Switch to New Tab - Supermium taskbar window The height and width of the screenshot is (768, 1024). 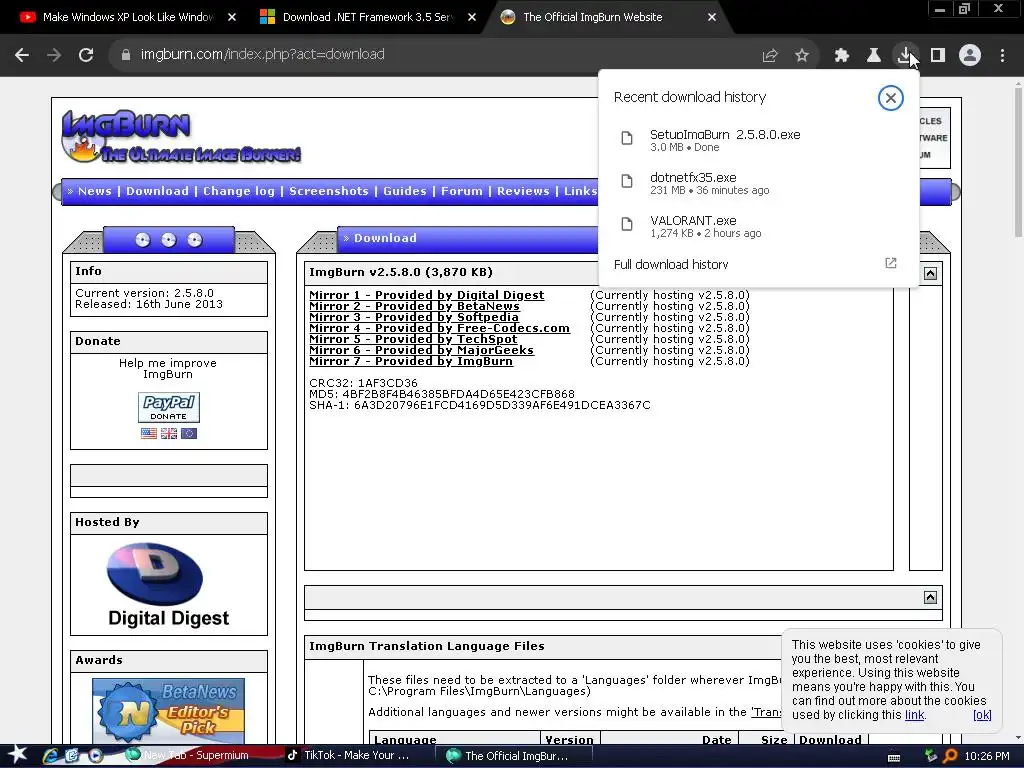point(196,756)
